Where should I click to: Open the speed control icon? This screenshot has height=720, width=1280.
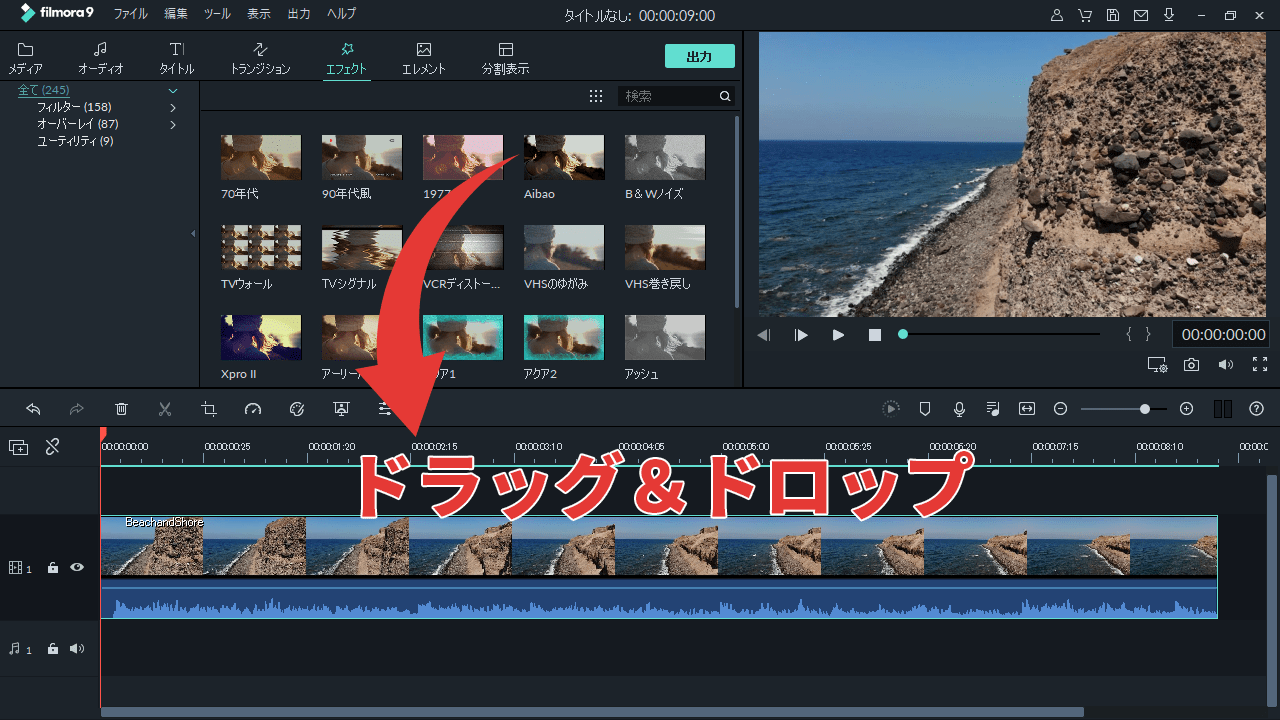point(253,409)
